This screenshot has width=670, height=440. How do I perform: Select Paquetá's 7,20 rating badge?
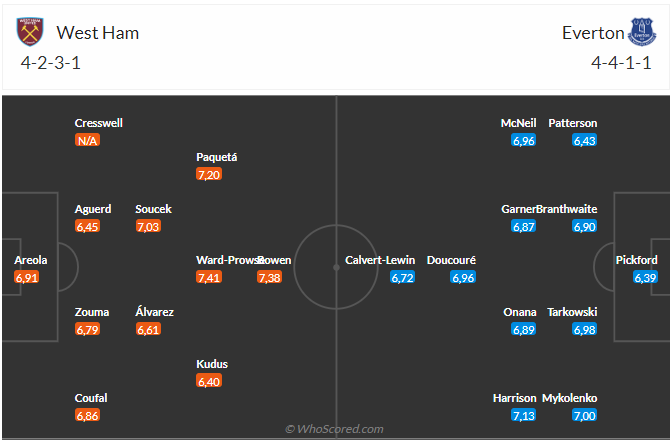click(209, 174)
